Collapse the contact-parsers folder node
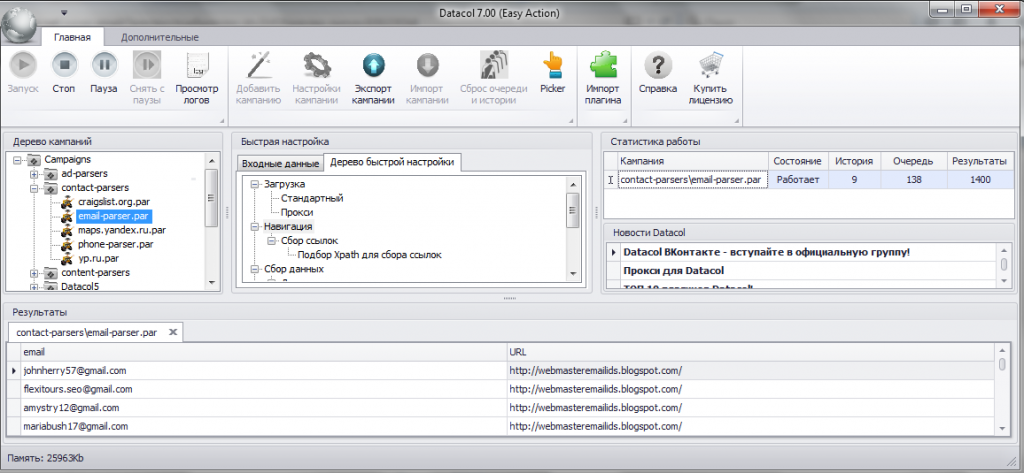Screen dimensions: 1024x473 (33, 189)
